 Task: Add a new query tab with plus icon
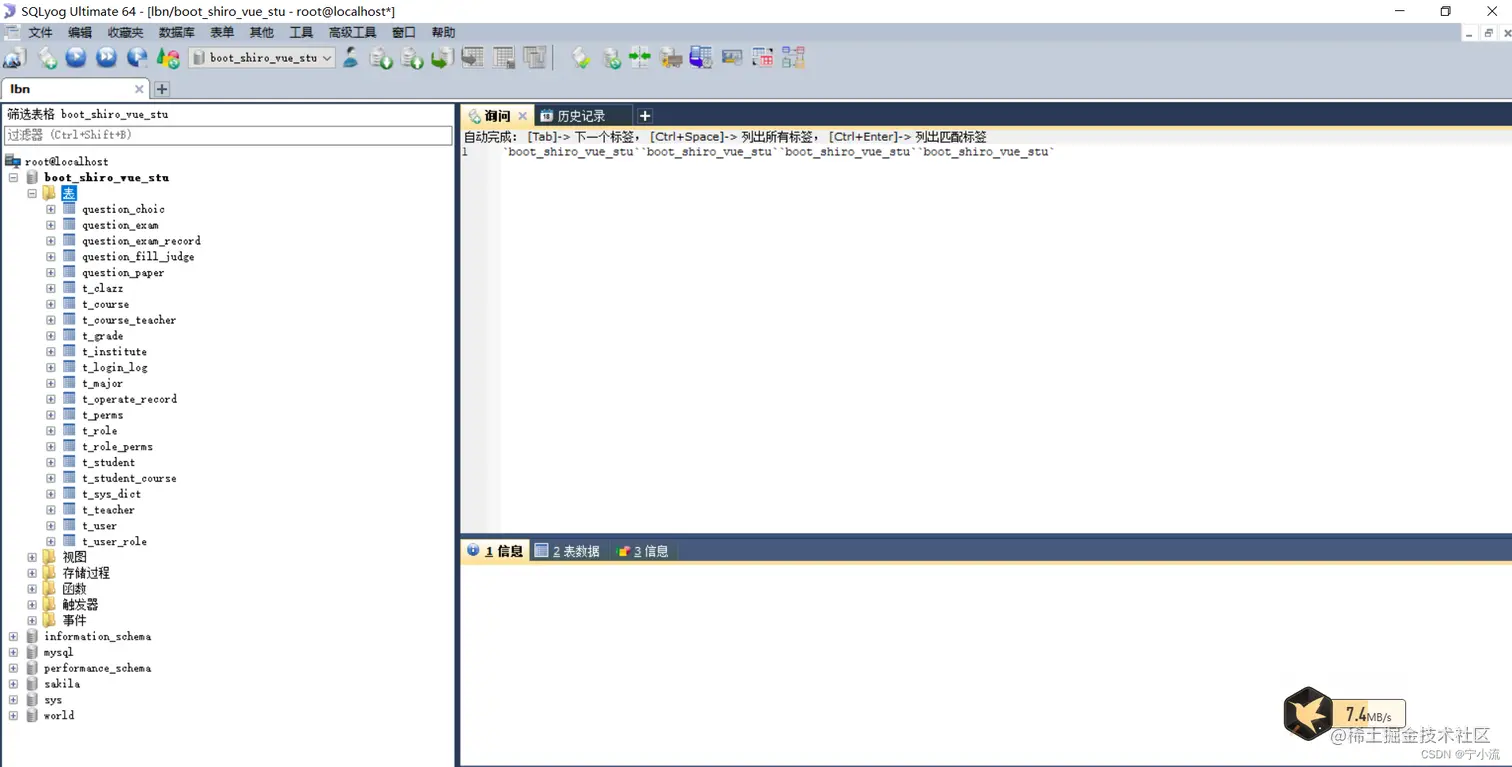click(645, 116)
